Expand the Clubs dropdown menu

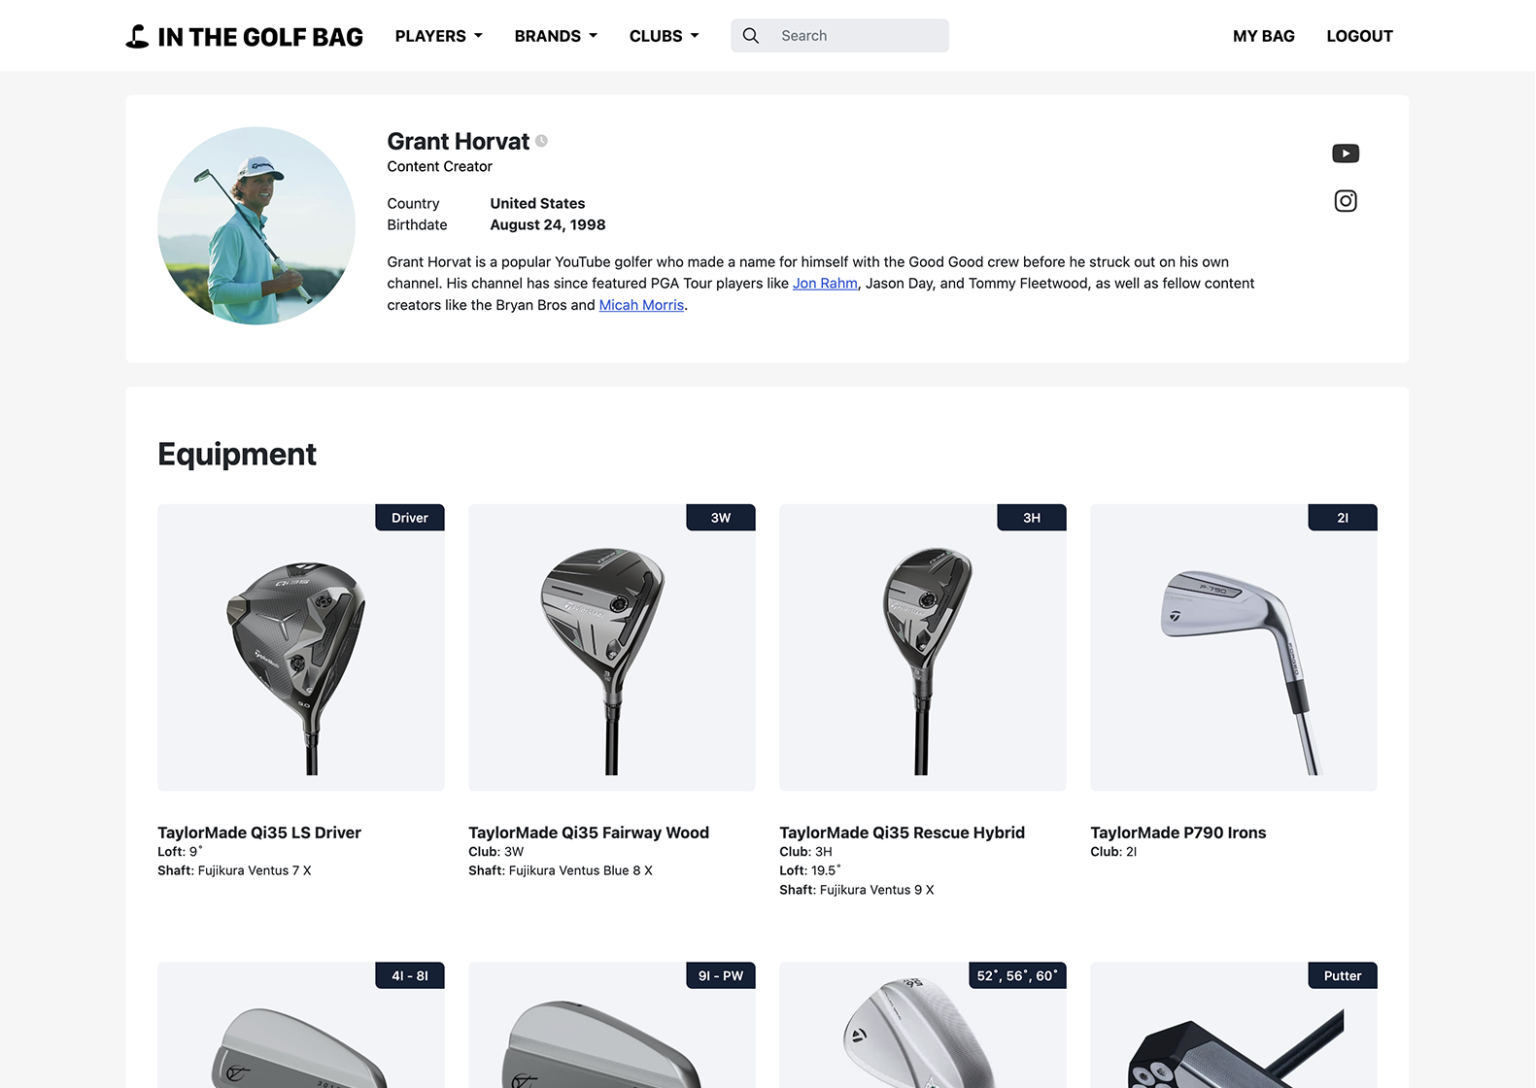[x=664, y=36]
